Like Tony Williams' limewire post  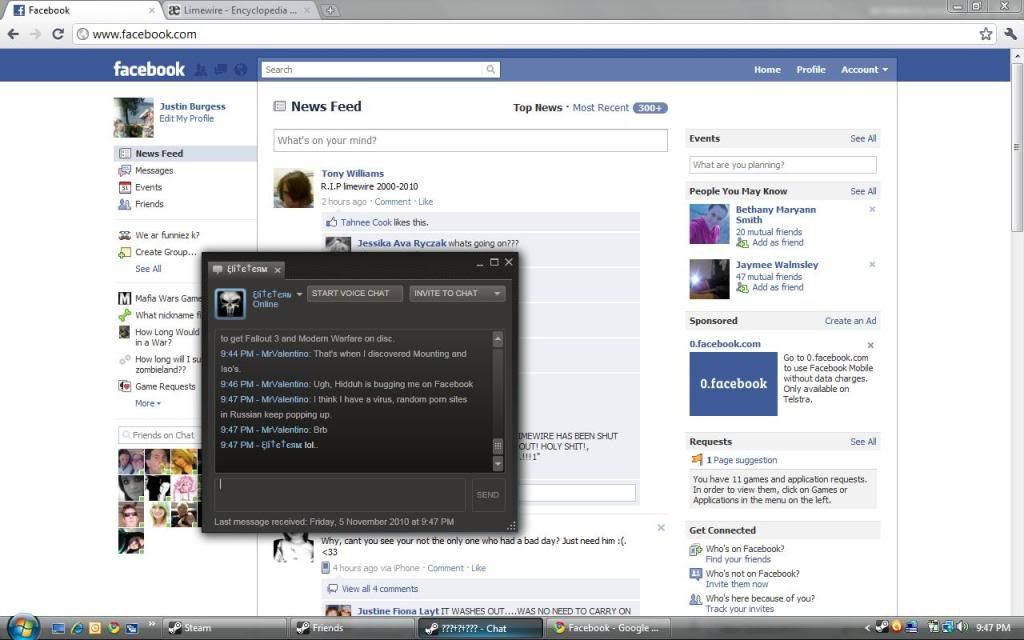tap(426, 202)
